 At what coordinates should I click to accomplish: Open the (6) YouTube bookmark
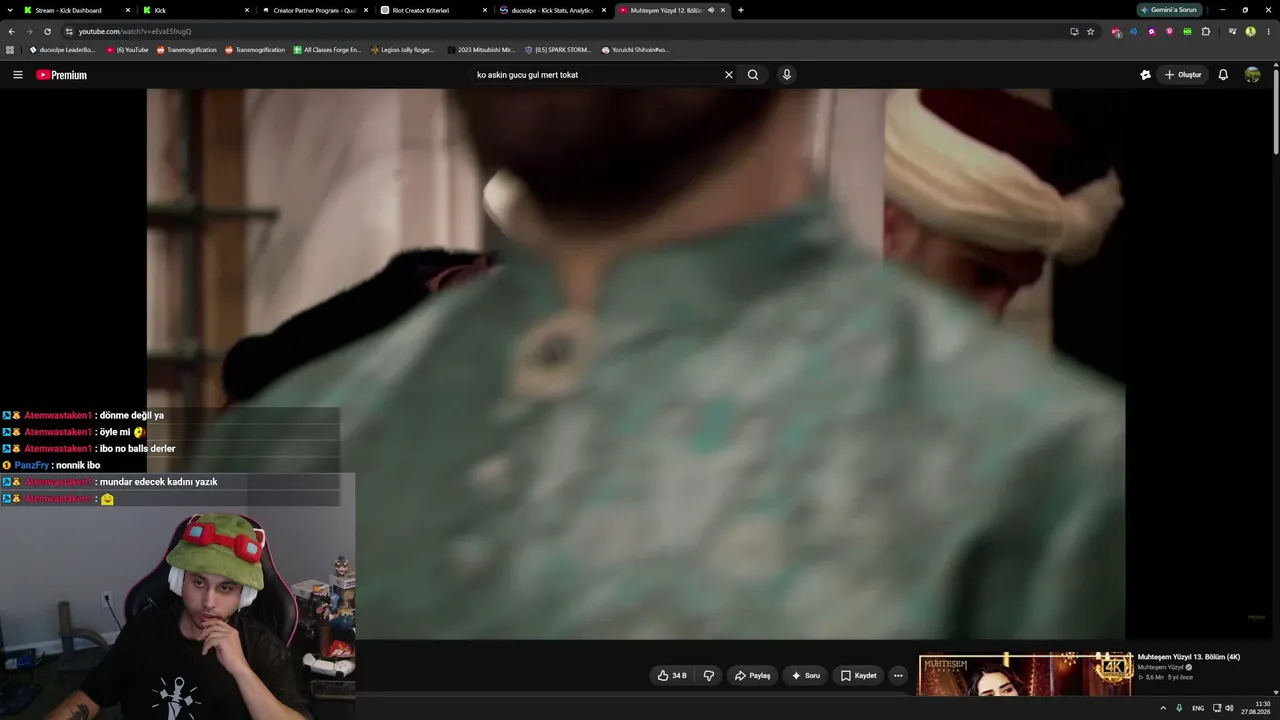tap(127, 50)
